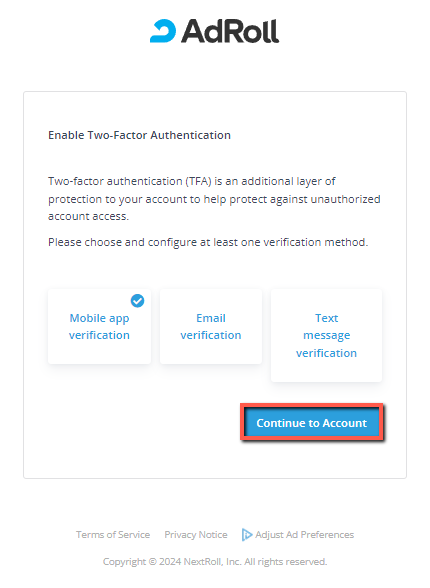Click the AdRoll wordmark text
430x588 pixels.
tap(230, 31)
